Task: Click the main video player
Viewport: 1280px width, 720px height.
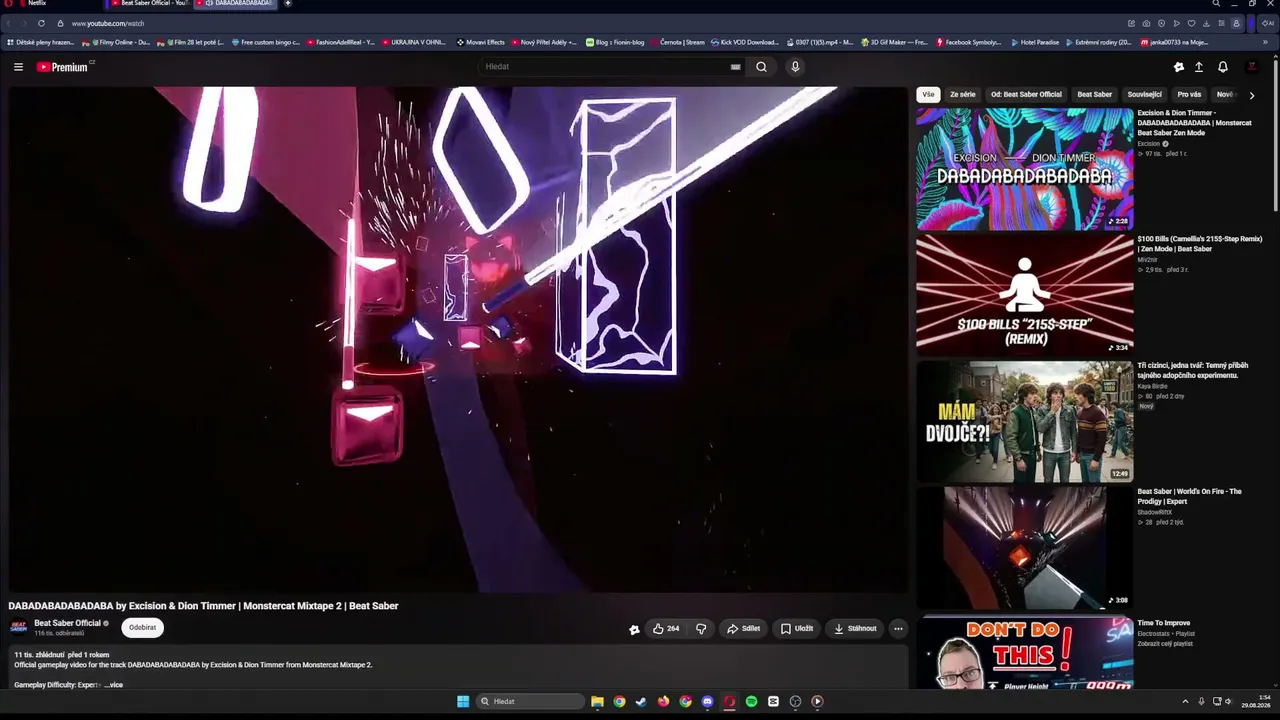Action: (x=458, y=340)
